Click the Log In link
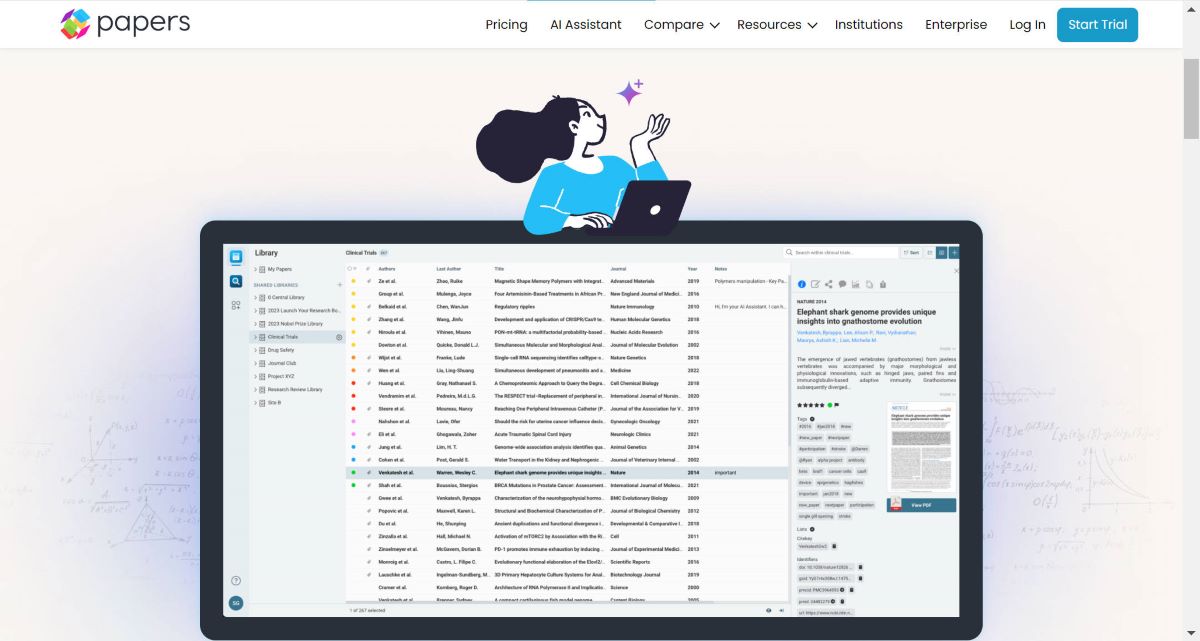 click(x=1027, y=25)
